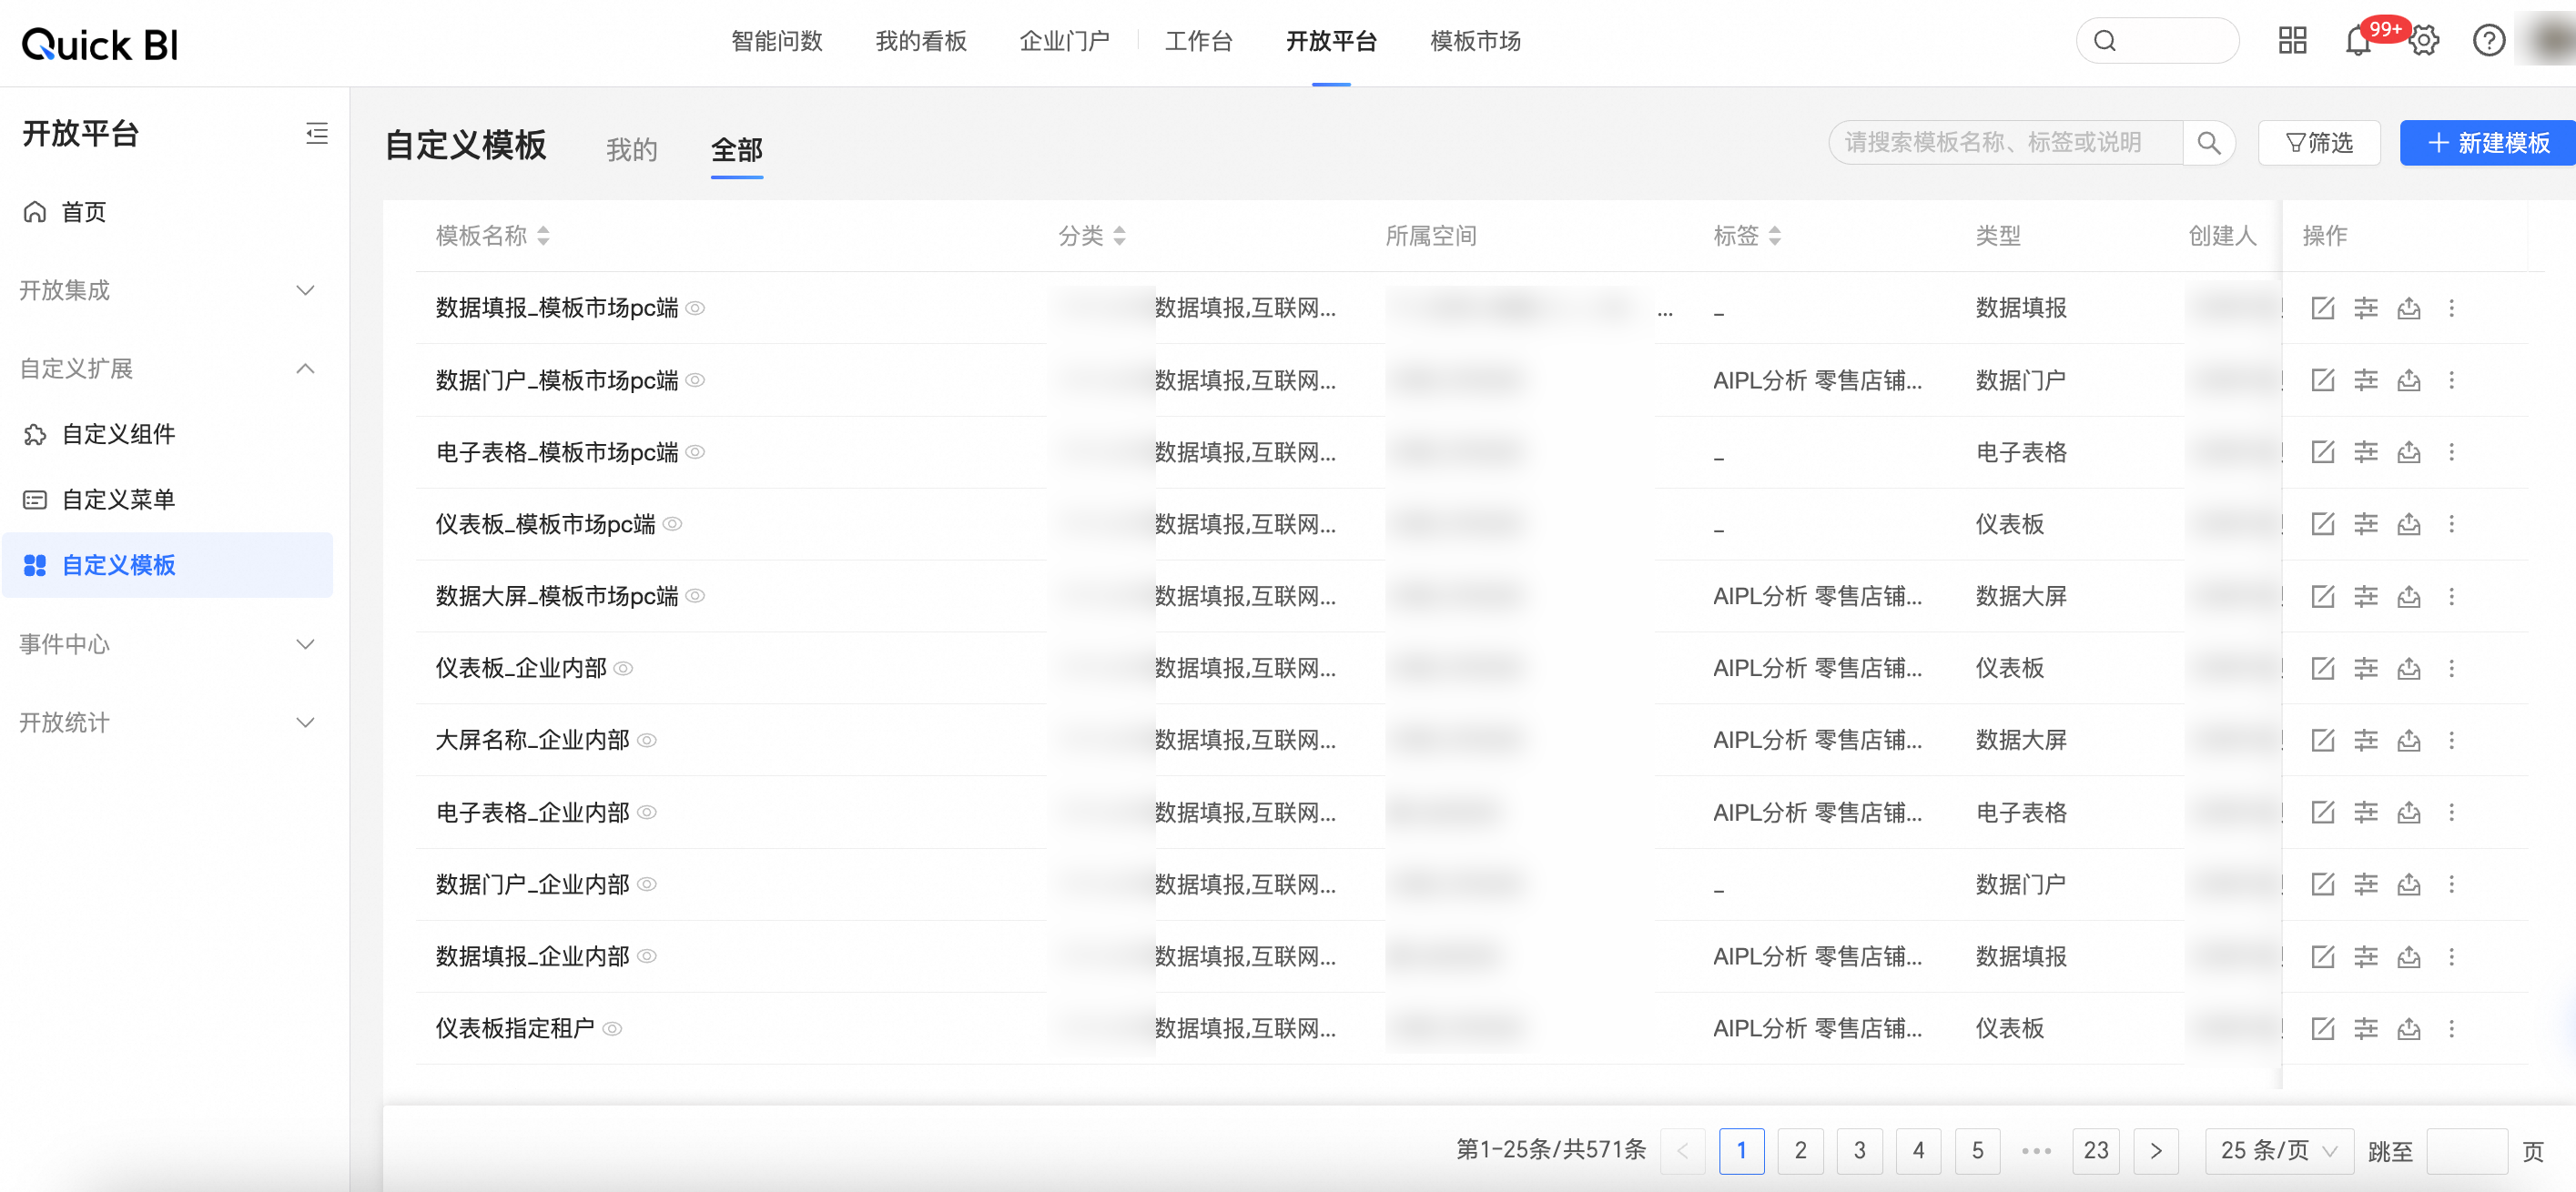The image size is (2576, 1192).
Task: Edit the 数据门户_企业内部 template
Action: [2323, 884]
